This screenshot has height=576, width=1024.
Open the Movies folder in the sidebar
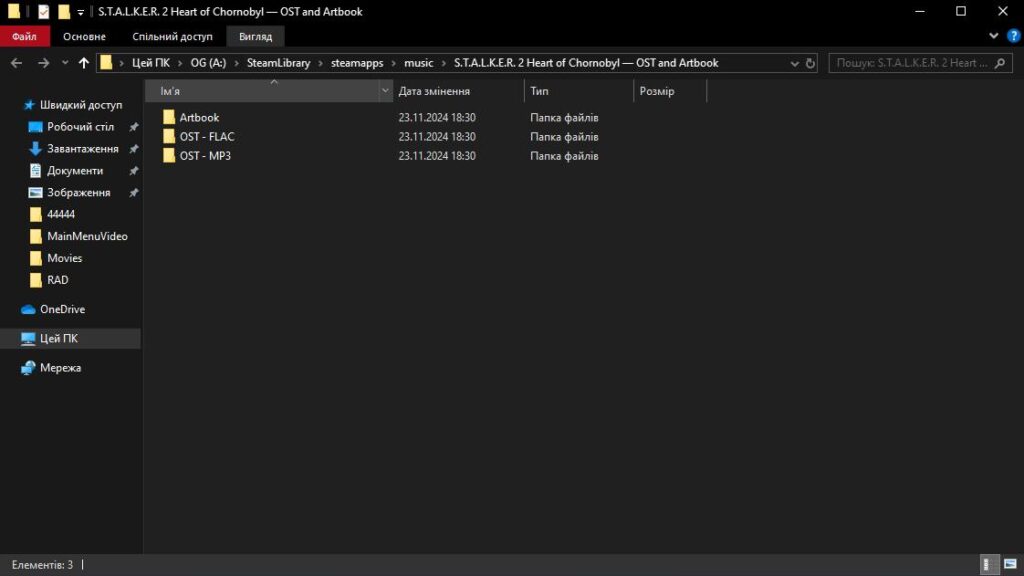65,258
